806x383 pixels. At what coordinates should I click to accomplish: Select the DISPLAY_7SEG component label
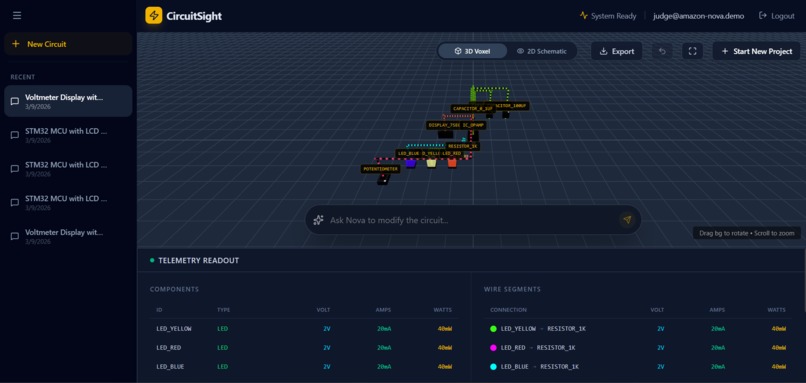[x=444, y=125]
